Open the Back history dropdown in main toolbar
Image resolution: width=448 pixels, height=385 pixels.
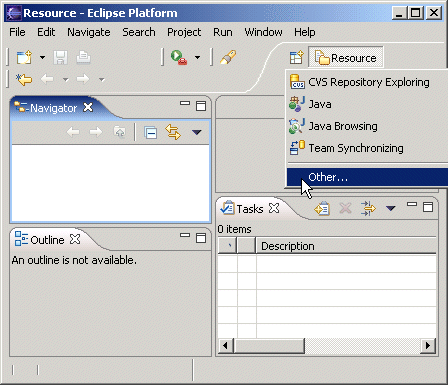pos(66,80)
